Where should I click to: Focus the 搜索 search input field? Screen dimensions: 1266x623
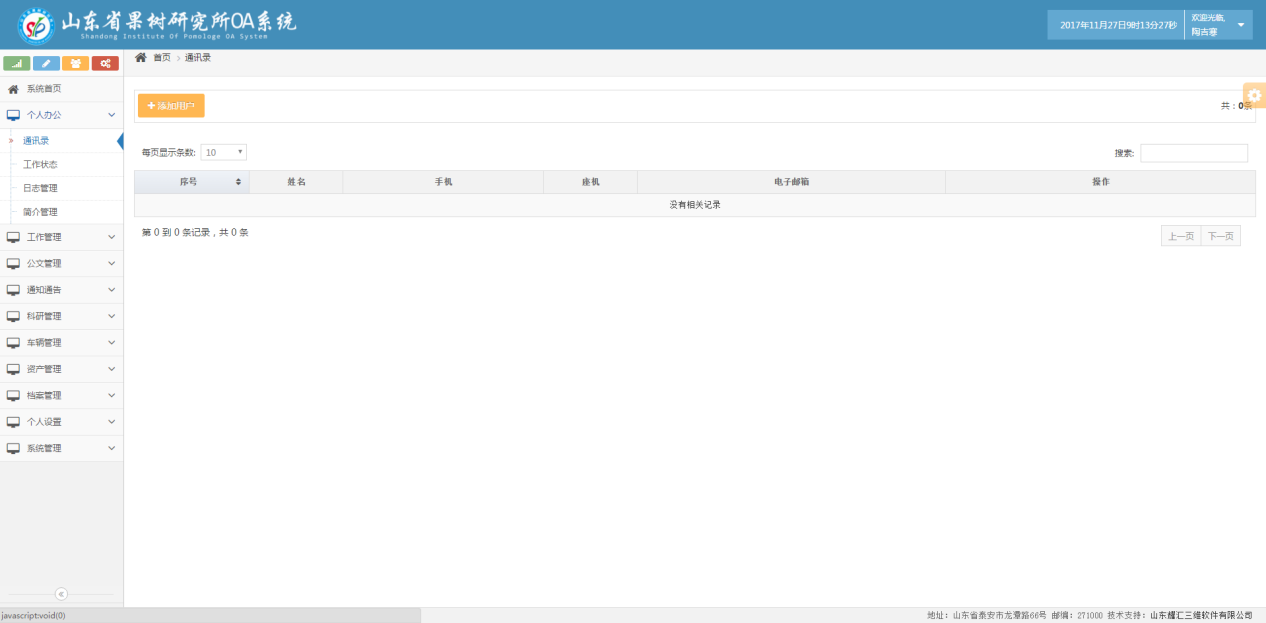[1193, 153]
